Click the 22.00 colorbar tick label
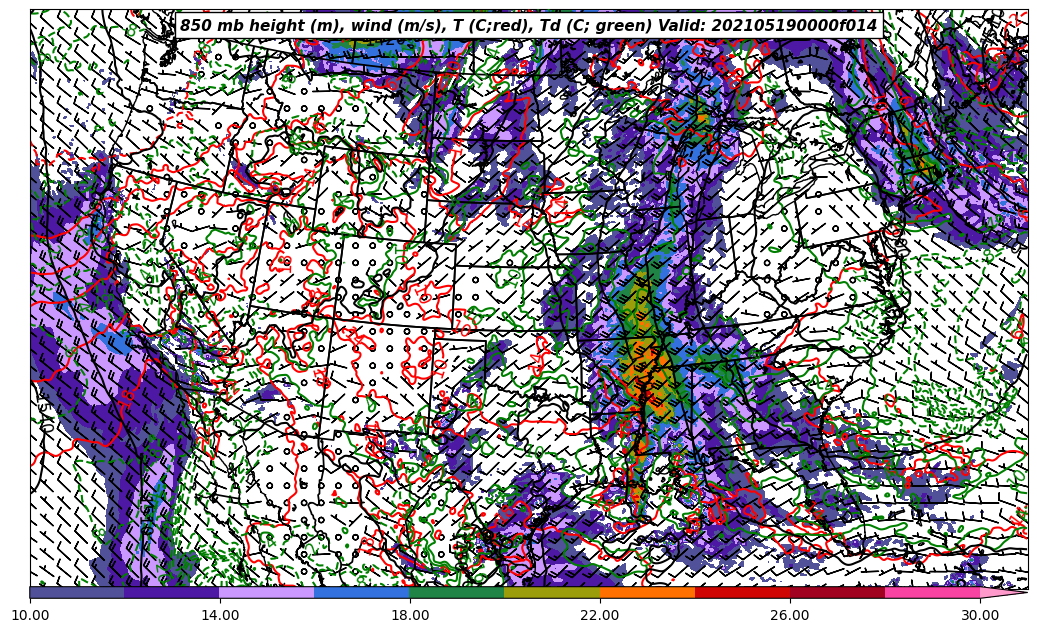 (600, 616)
